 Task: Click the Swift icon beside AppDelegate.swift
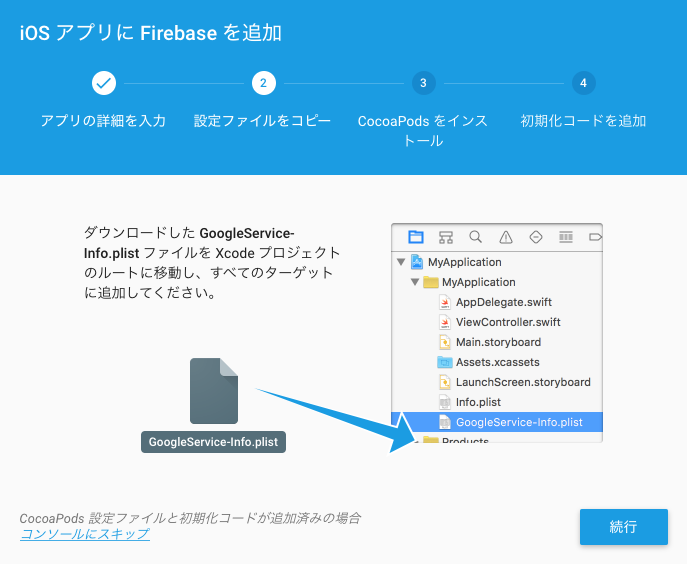click(445, 302)
